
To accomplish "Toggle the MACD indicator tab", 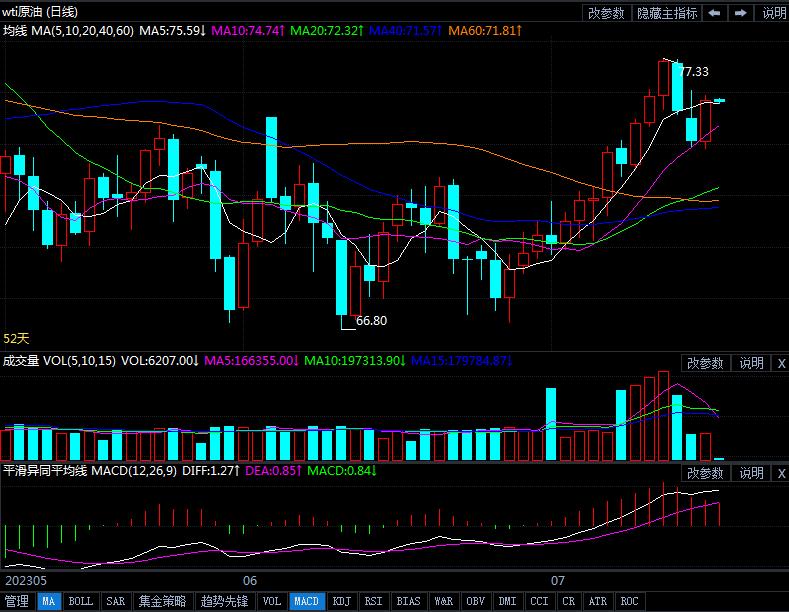I will click(x=306, y=602).
